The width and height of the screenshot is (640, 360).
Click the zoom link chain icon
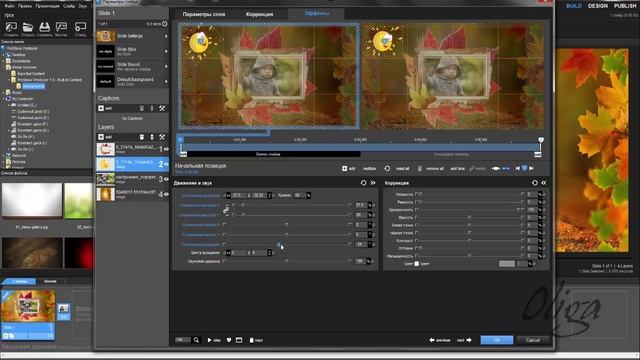pos(226,210)
